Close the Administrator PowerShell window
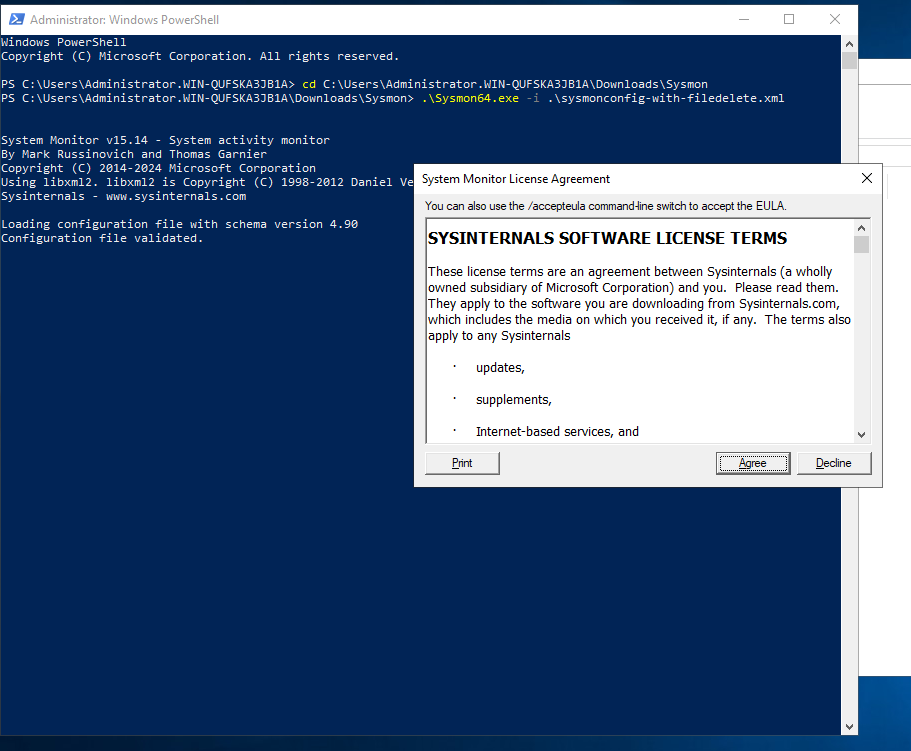This screenshot has height=751, width=911. click(835, 19)
